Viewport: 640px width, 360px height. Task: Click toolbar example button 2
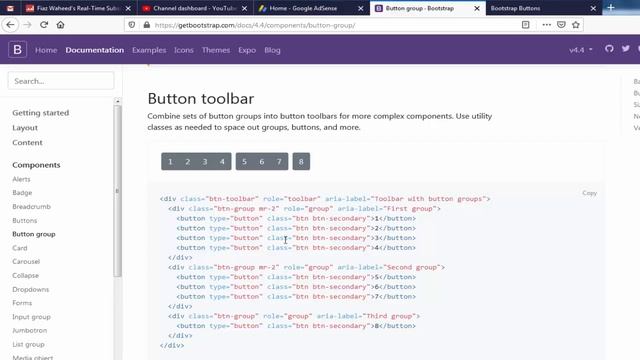(187, 161)
